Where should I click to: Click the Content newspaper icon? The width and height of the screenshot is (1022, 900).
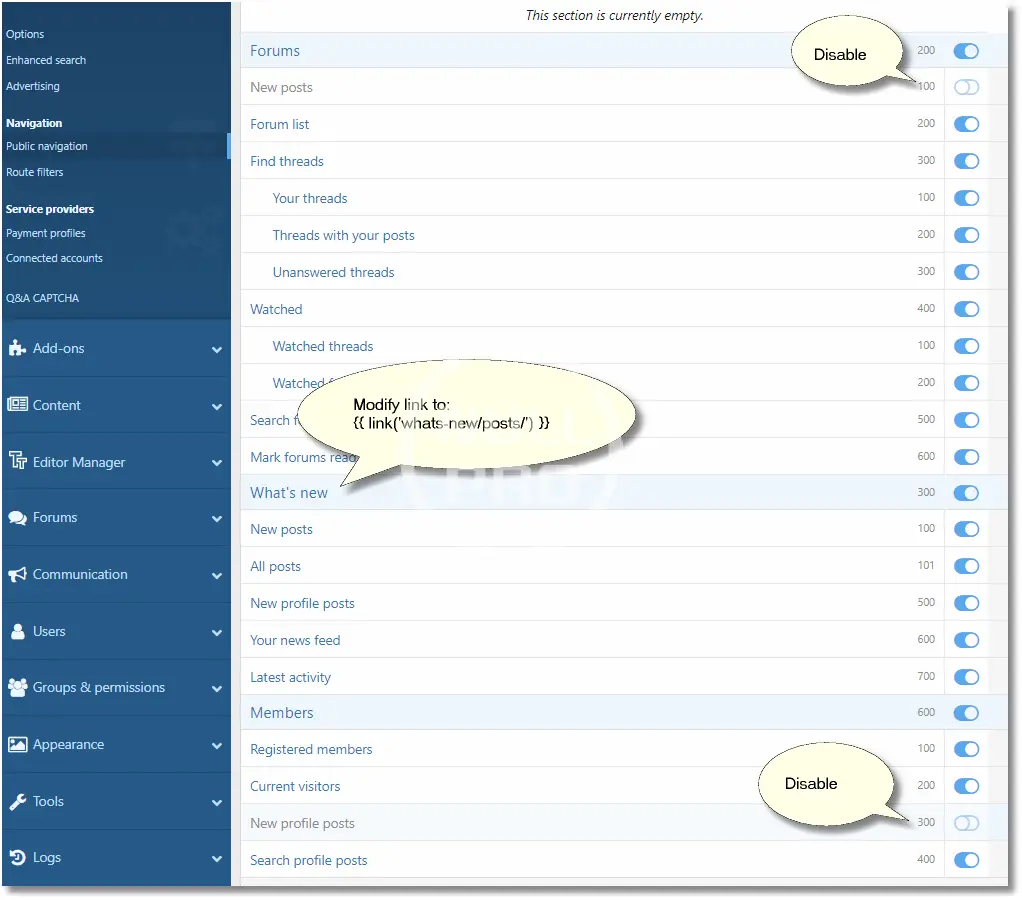coord(17,405)
